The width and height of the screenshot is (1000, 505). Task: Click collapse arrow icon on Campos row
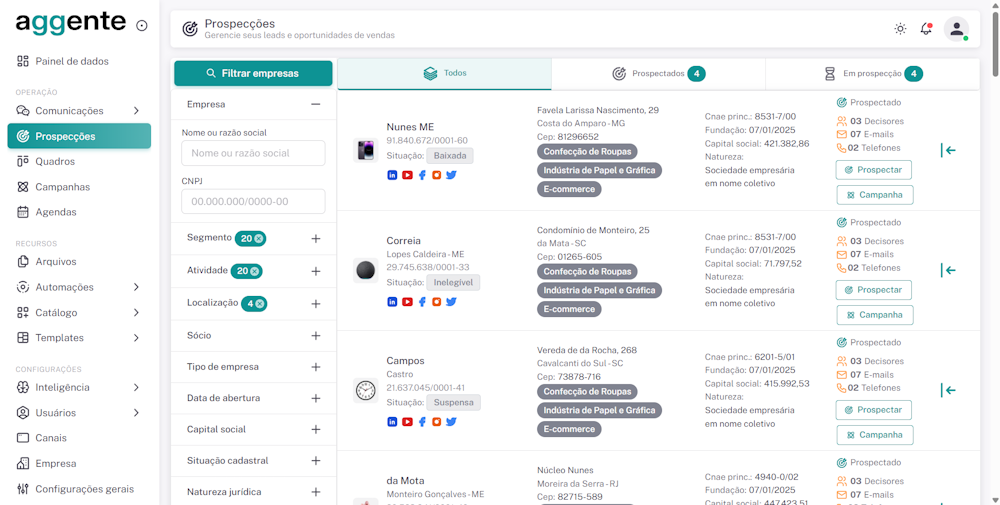pos(948,390)
